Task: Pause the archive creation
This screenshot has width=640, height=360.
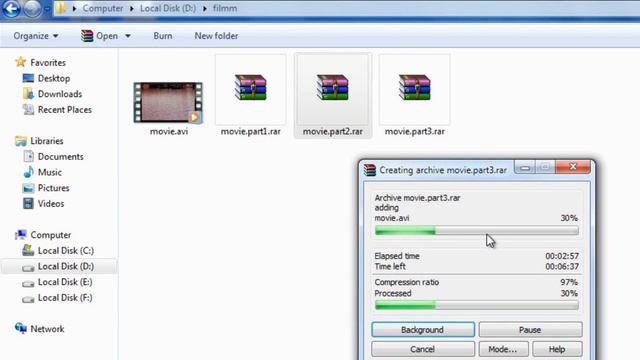Action: click(x=530, y=329)
